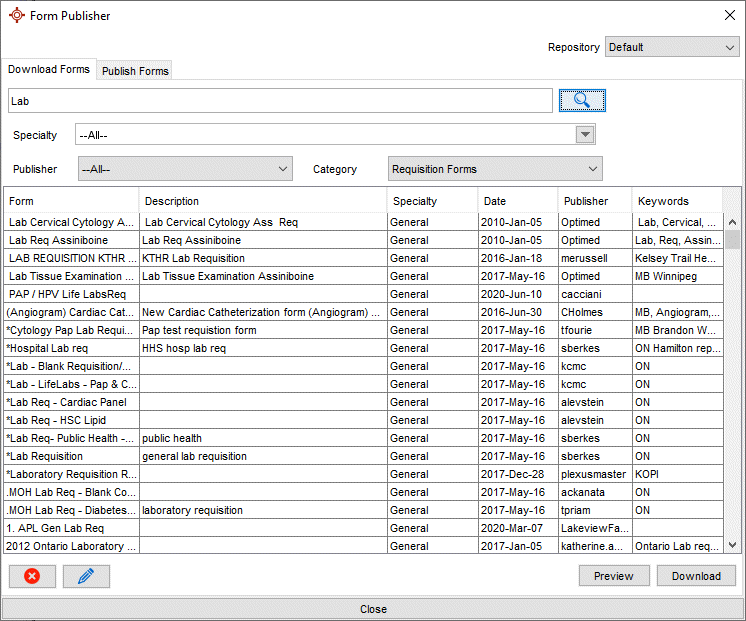The image size is (746, 621).
Task: Select the 2012 Ontario Laboratory ... row
Action: (363, 546)
